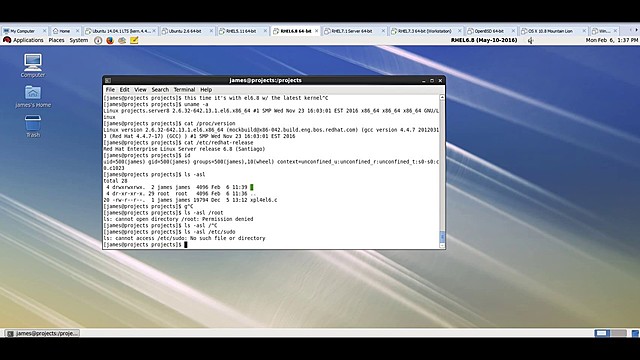Click the panel clock Mon Feb 6, 1:37 PM
This screenshot has height=360, width=640.
(611, 40)
